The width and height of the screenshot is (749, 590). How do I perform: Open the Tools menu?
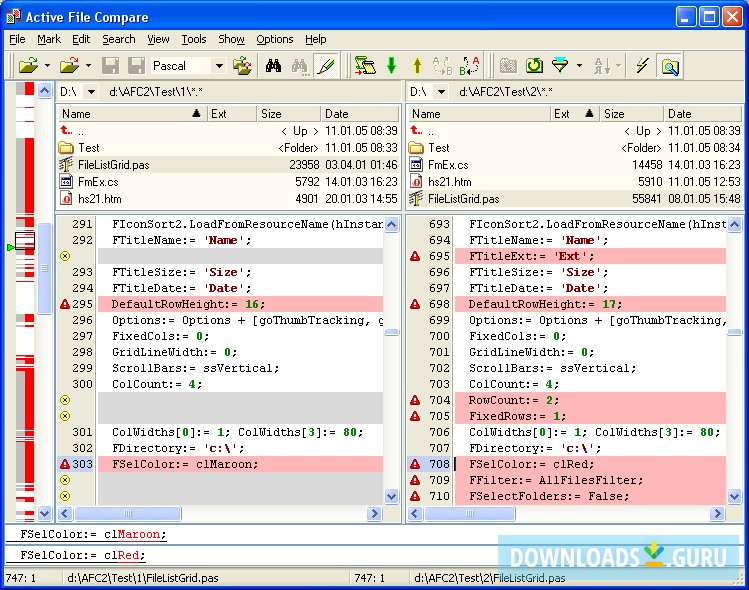click(x=193, y=39)
